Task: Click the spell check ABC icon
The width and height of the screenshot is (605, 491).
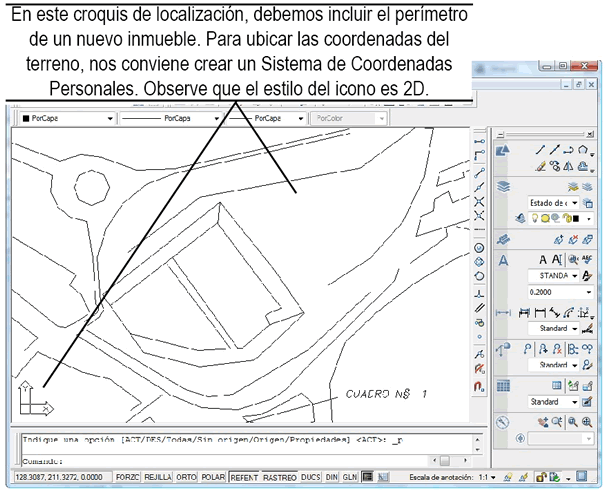Action: point(587,259)
